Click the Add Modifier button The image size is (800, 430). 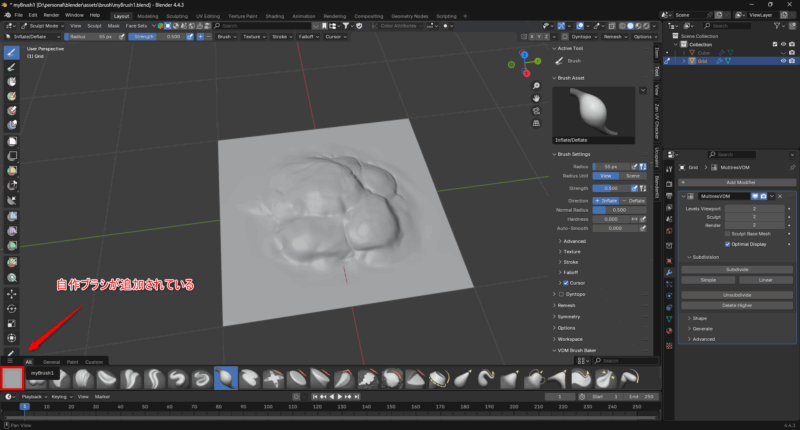pos(738,182)
